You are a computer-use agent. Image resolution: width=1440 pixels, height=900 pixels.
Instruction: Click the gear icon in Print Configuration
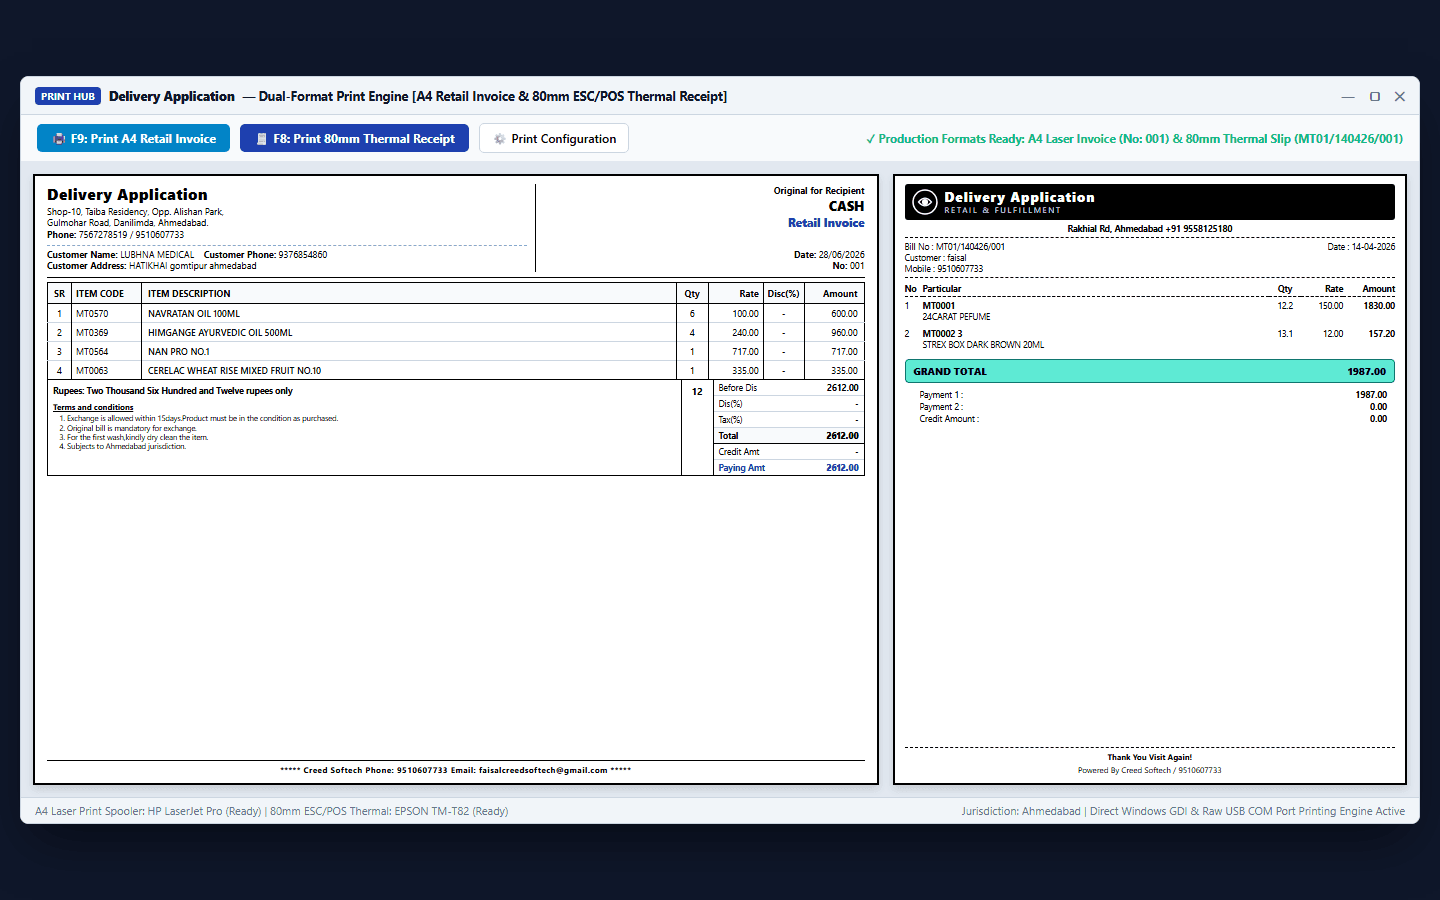[x=499, y=139]
